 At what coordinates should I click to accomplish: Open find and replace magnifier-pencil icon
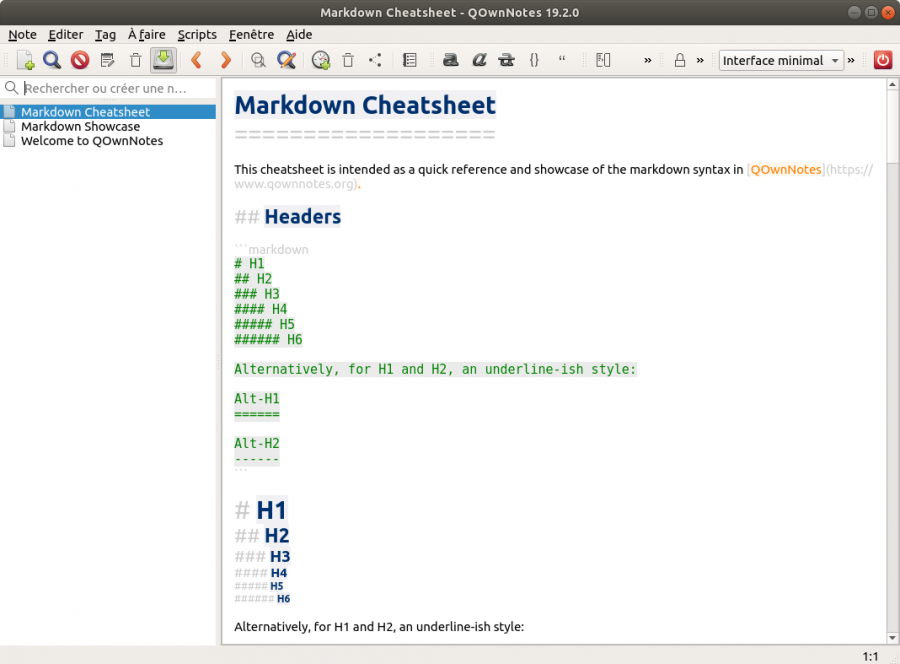click(x=286, y=60)
